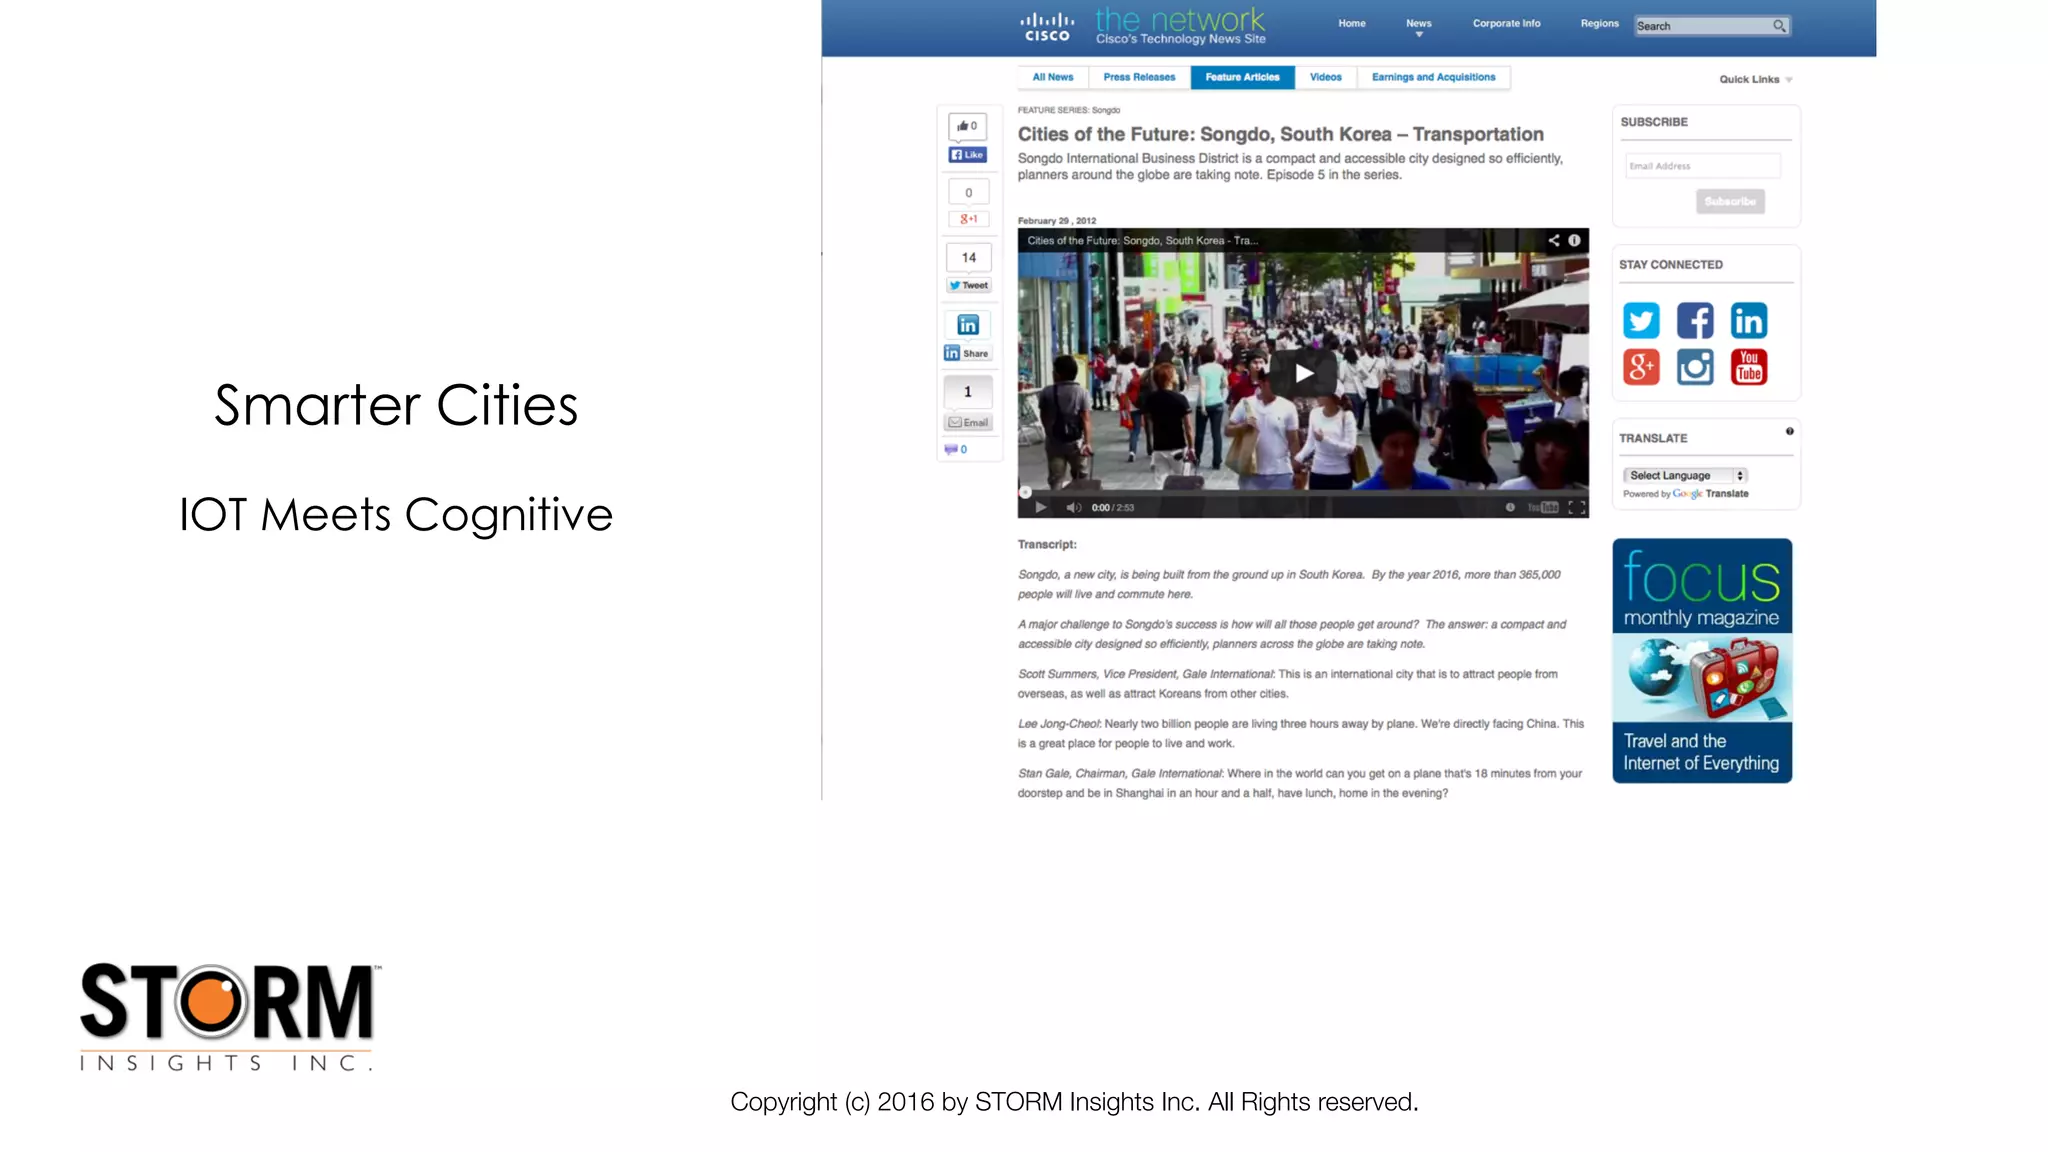Switch to the Videos tab
This screenshot has height=1152, width=2048.
(1326, 77)
